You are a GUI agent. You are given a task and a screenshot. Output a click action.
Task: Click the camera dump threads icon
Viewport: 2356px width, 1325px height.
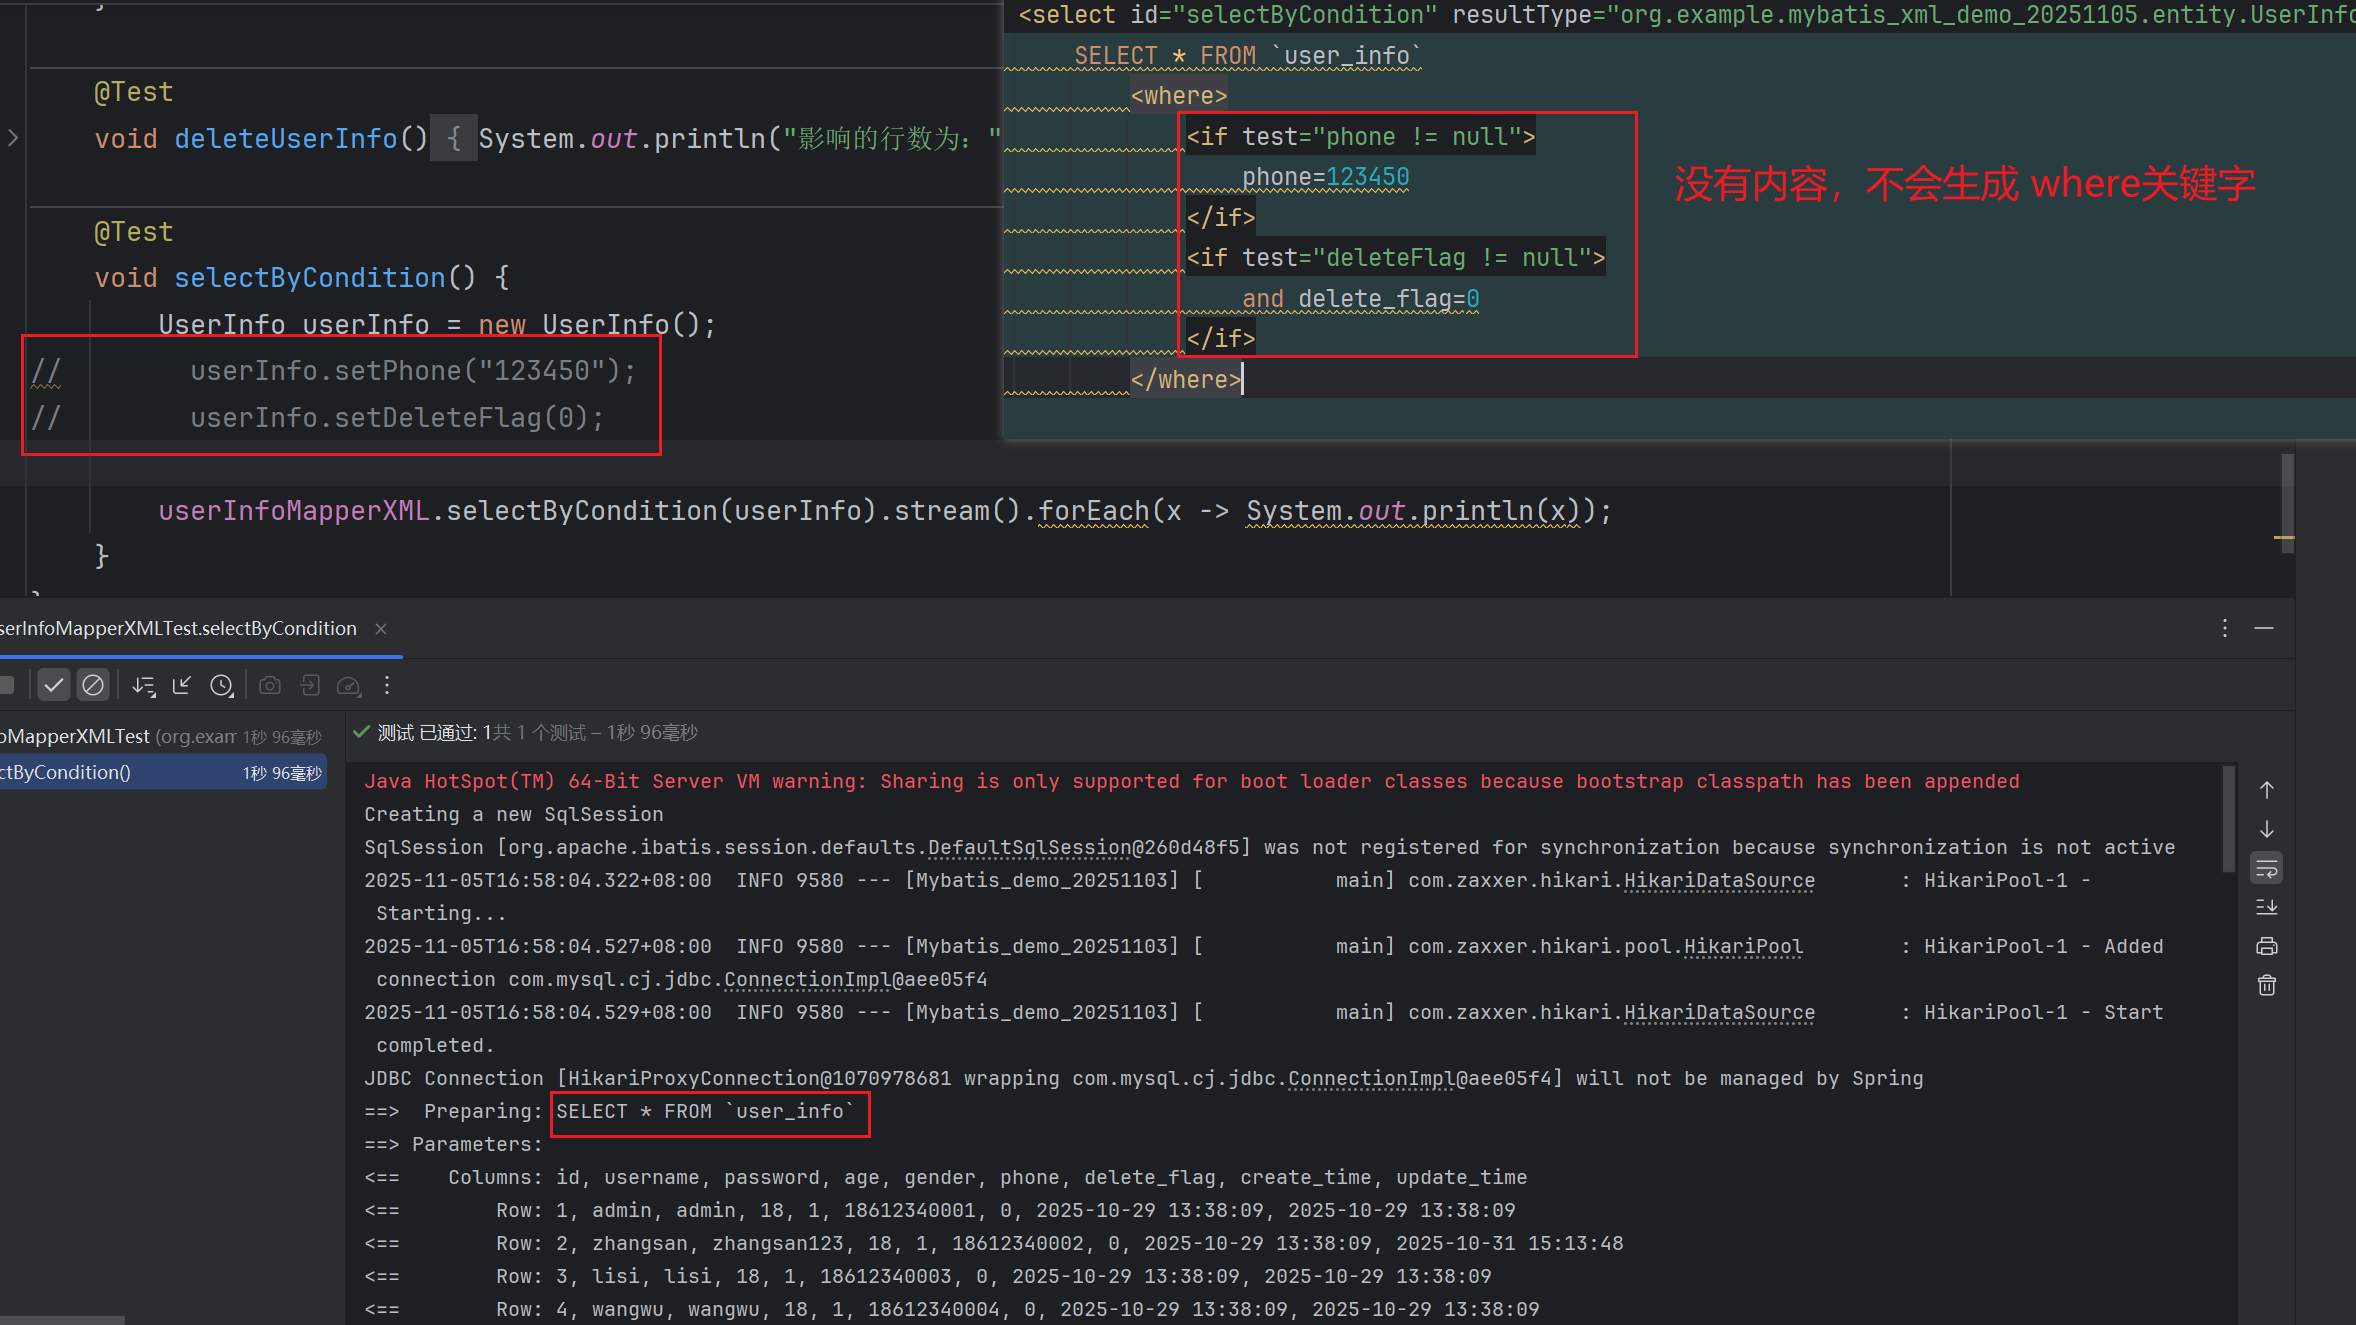coord(270,685)
